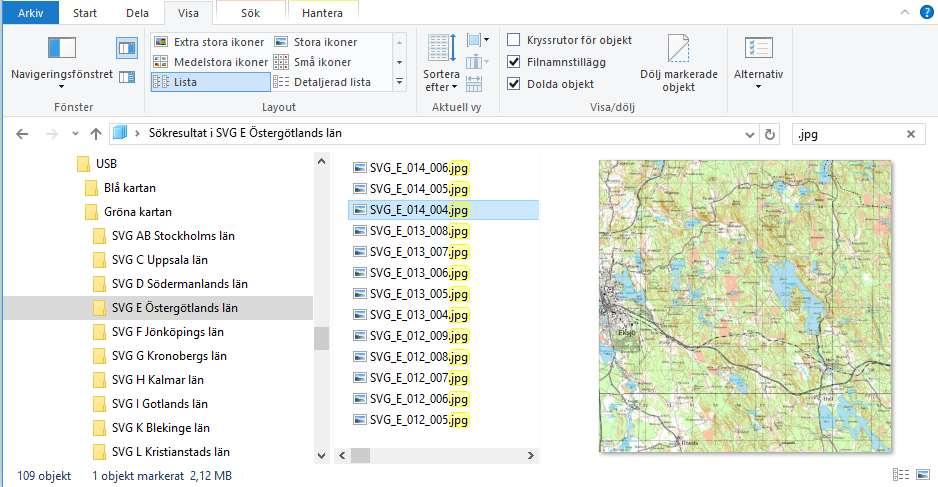
Task: Choose Små ikoner layout
Action: click(312, 62)
